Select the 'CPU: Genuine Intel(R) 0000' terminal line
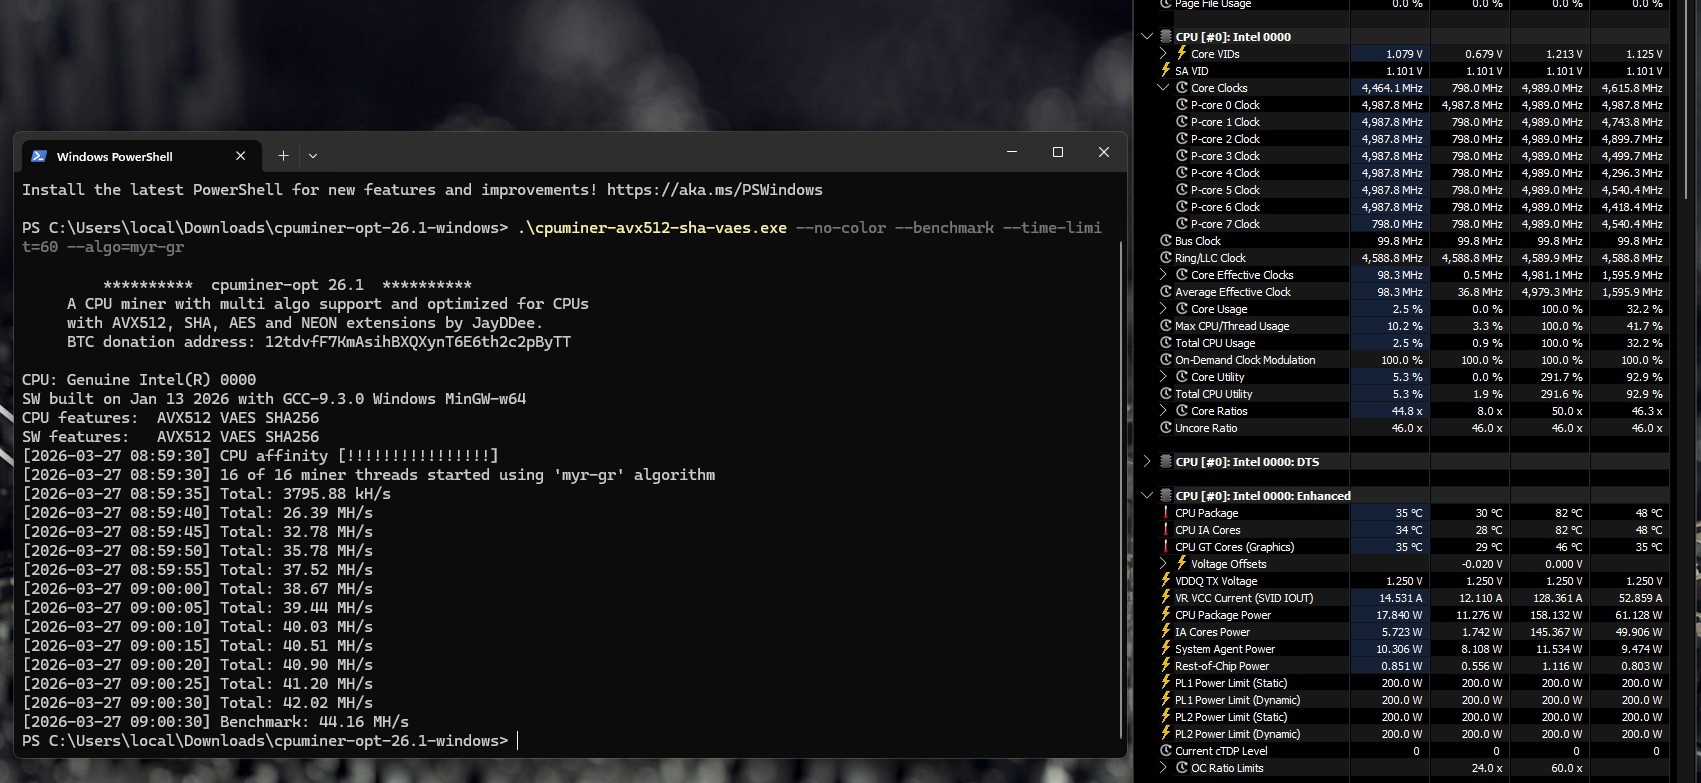This screenshot has height=783, width=1701. (x=139, y=380)
